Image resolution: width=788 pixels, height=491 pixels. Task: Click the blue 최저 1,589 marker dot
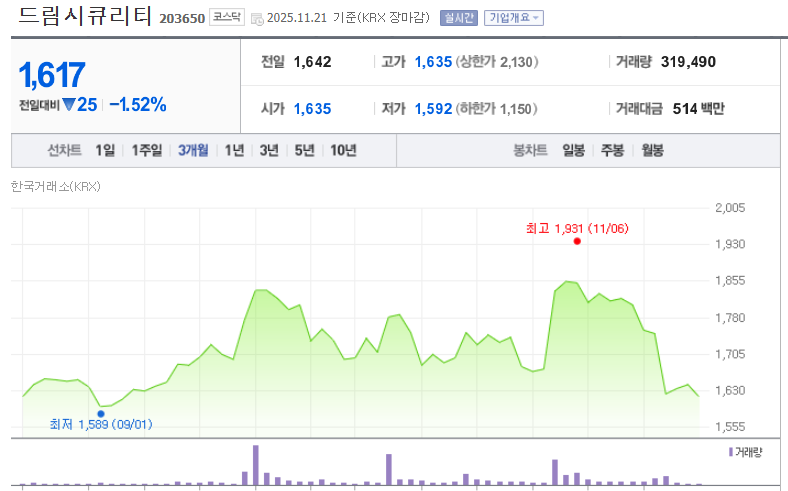click(x=101, y=414)
